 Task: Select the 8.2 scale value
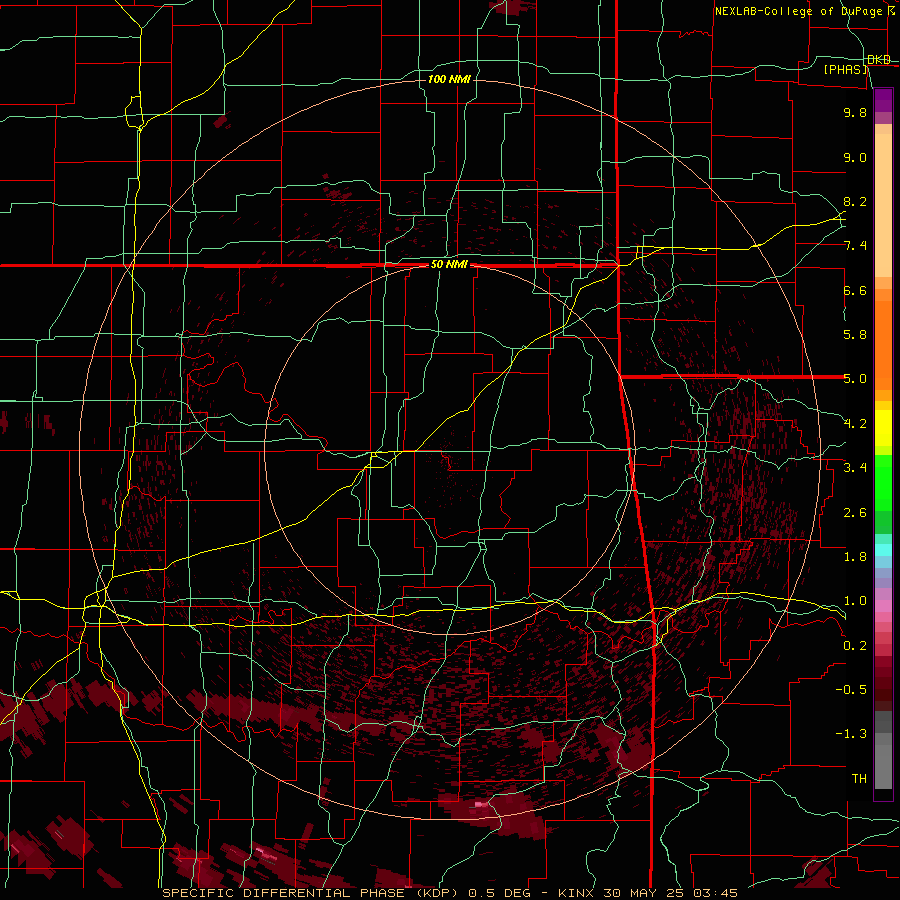point(855,201)
